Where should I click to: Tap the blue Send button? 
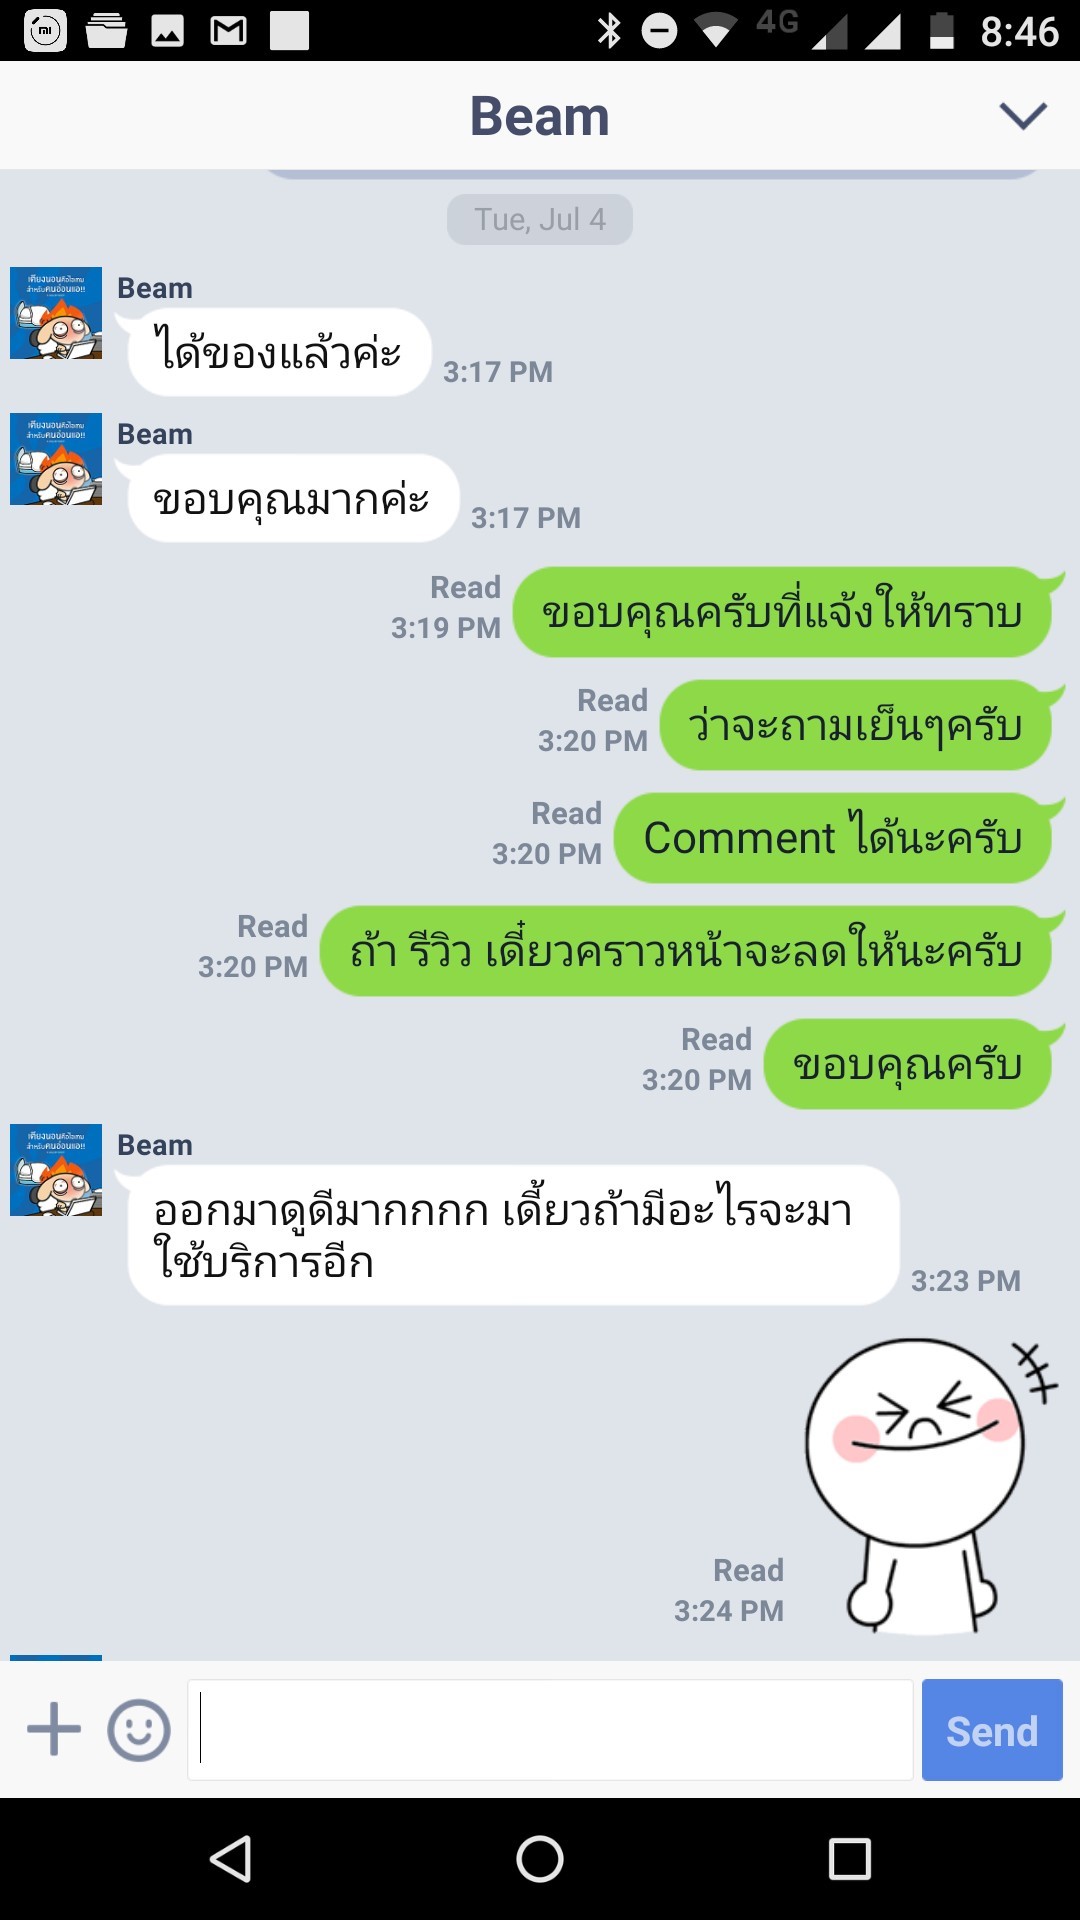(x=992, y=1730)
